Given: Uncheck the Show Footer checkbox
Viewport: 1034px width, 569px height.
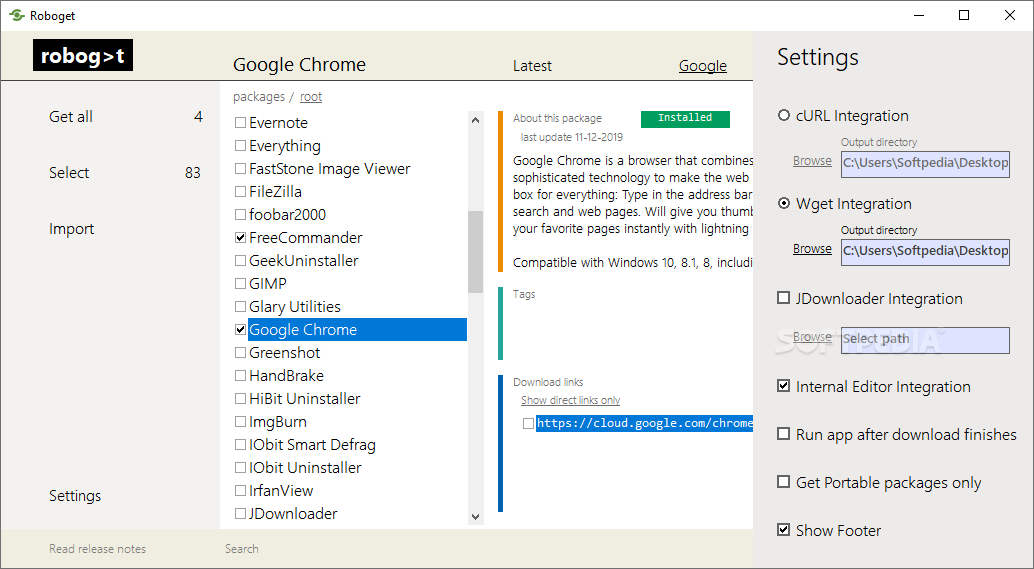Looking at the screenshot, I should [x=783, y=529].
